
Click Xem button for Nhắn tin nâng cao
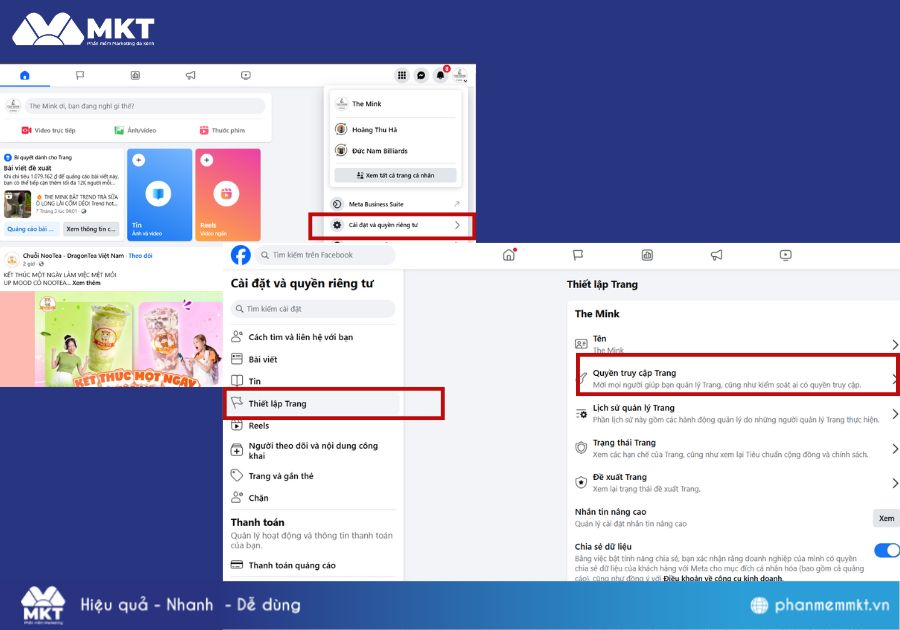tap(886, 518)
